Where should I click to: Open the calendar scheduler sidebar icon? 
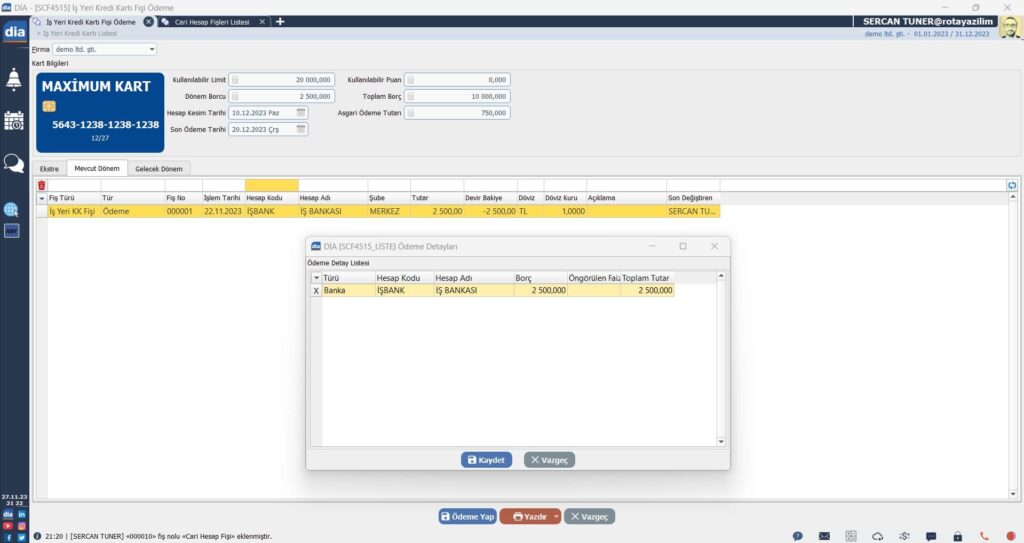coord(14,121)
